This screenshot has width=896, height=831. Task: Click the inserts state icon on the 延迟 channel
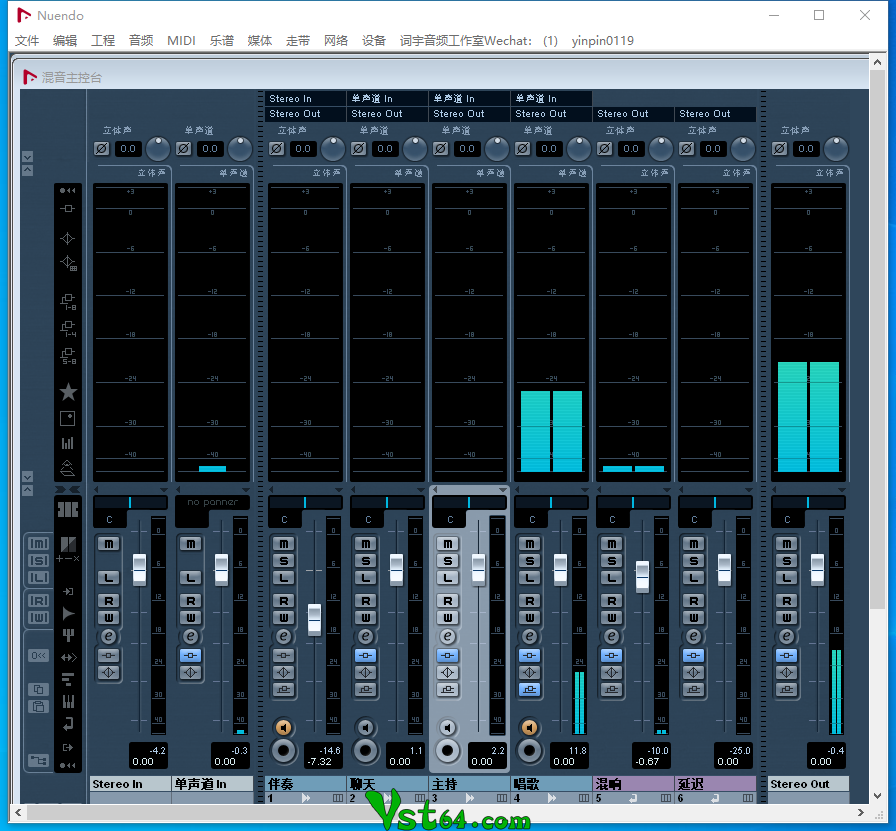coord(694,656)
